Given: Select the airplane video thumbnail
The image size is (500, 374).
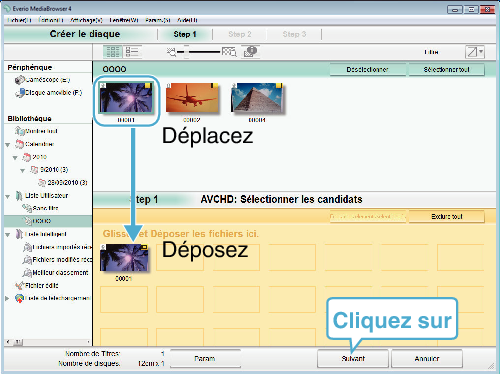Looking at the screenshot, I should coord(192,98).
